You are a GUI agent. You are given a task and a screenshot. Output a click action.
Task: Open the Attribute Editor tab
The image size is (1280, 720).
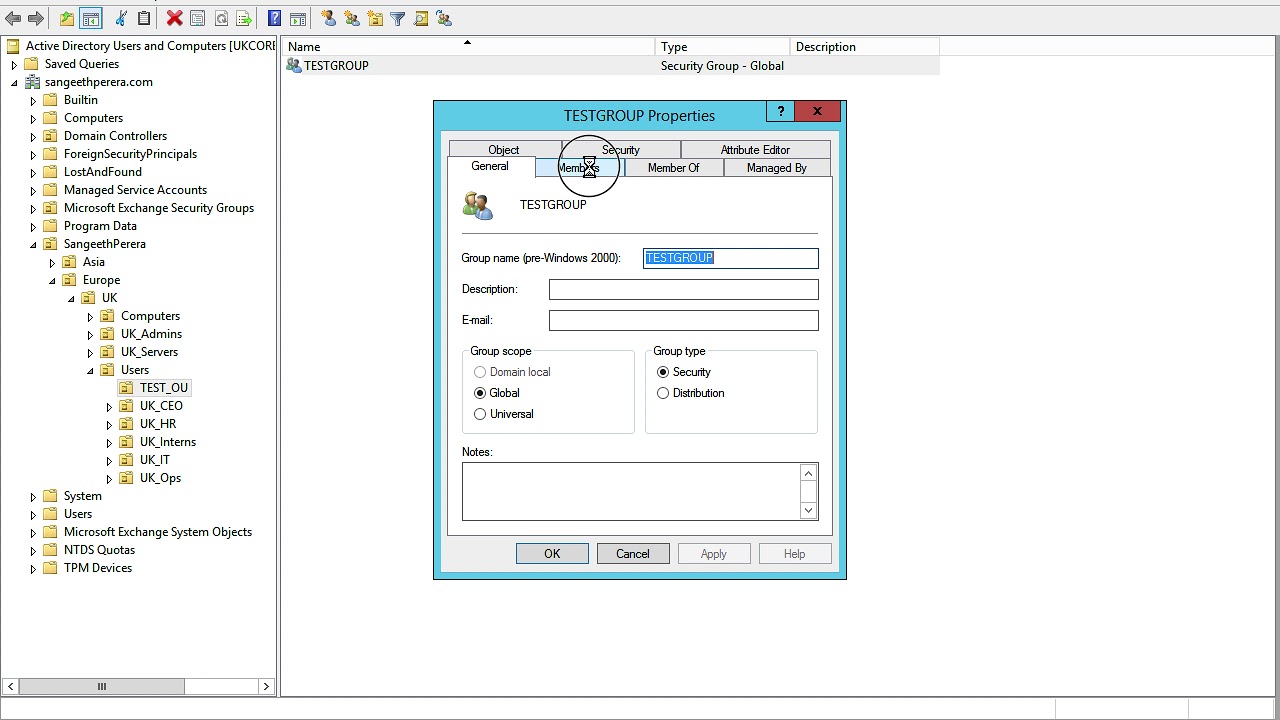755,150
